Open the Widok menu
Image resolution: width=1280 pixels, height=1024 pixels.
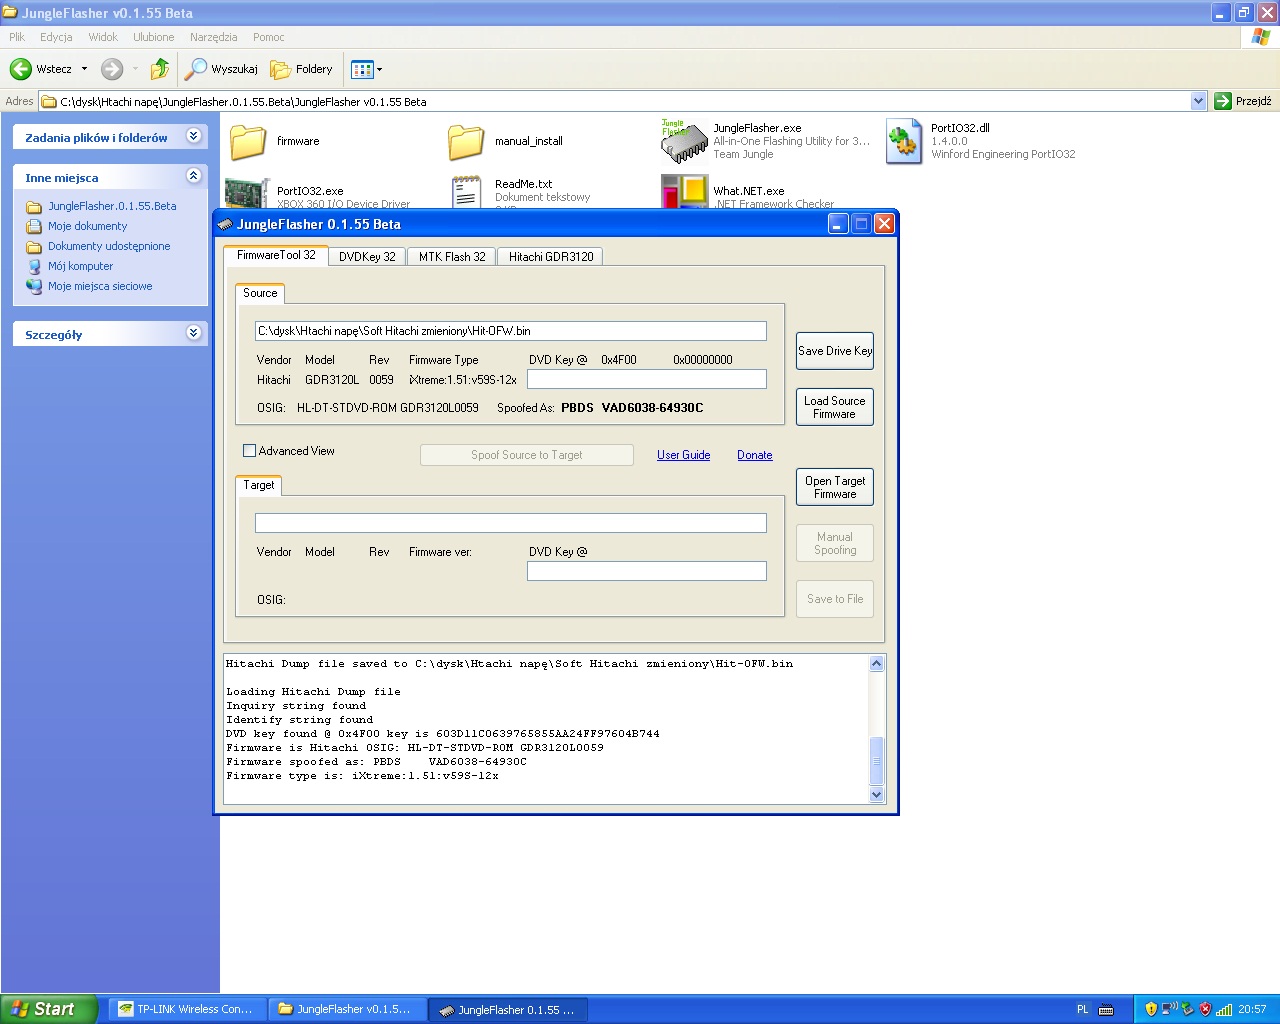[103, 37]
